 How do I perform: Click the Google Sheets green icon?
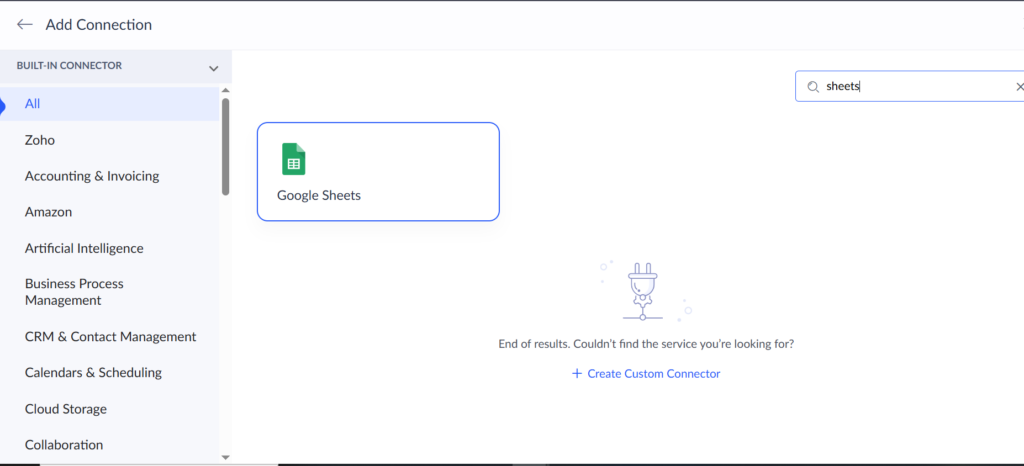point(294,159)
